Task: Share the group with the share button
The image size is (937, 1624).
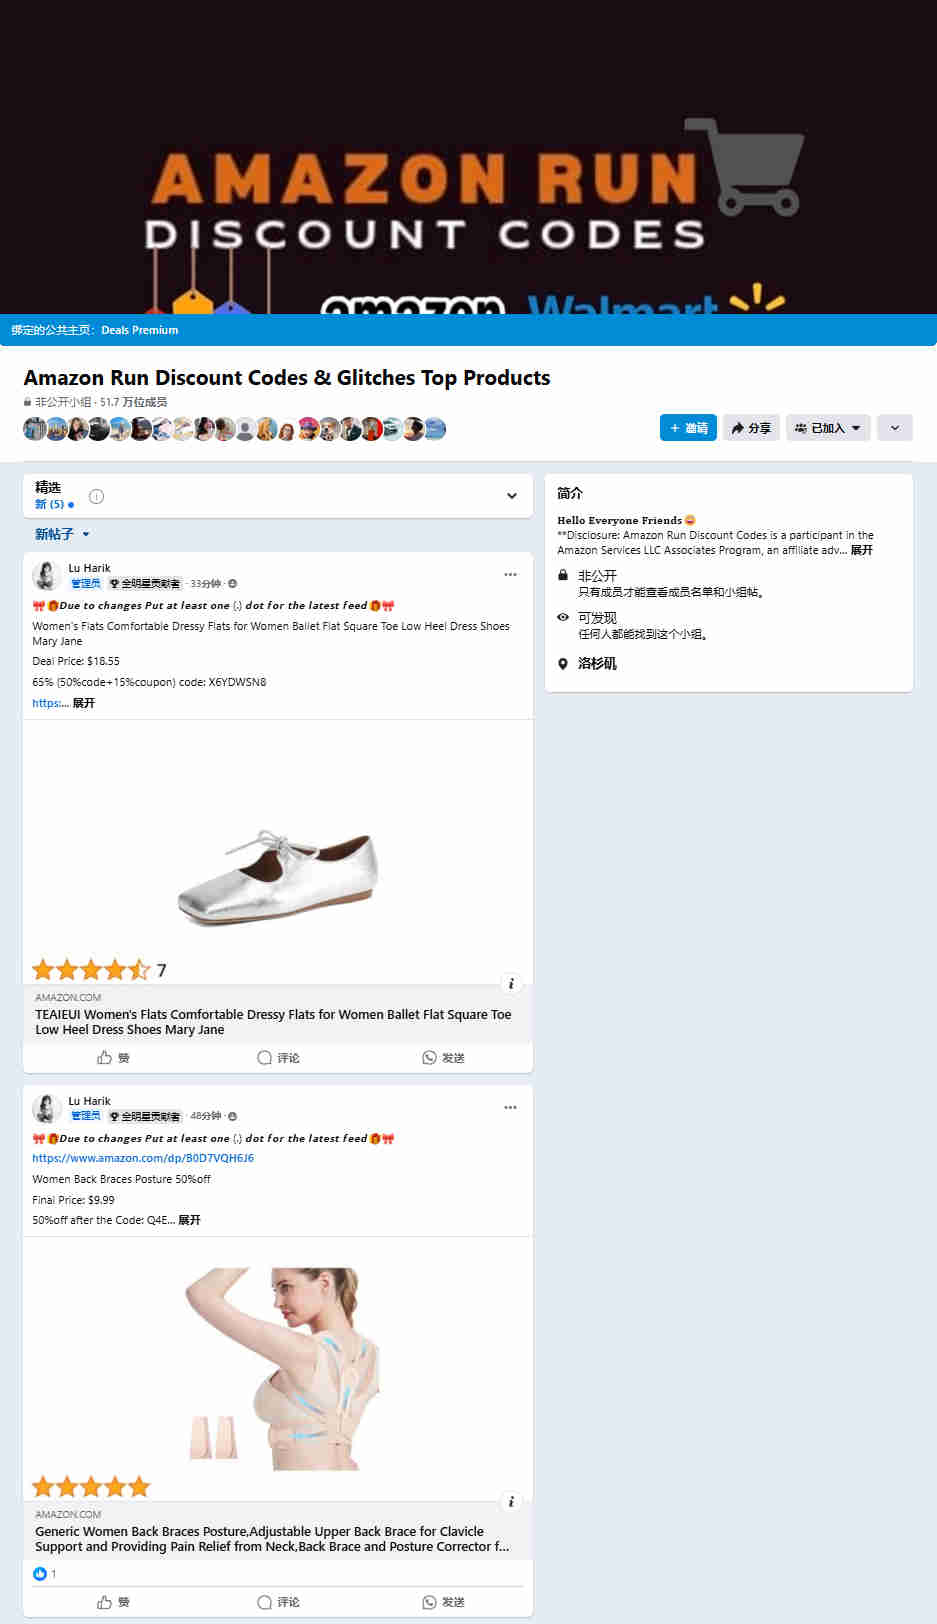Action: click(751, 428)
